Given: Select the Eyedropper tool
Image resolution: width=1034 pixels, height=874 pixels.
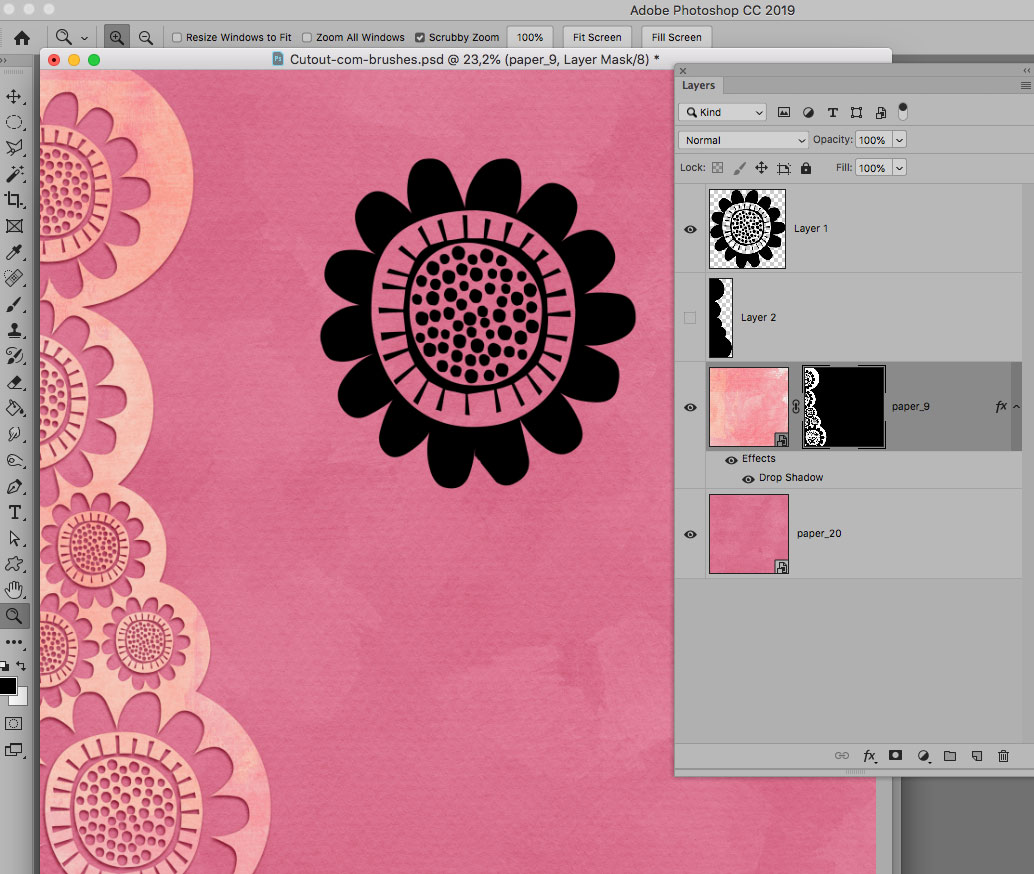Looking at the screenshot, I should [14, 252].
